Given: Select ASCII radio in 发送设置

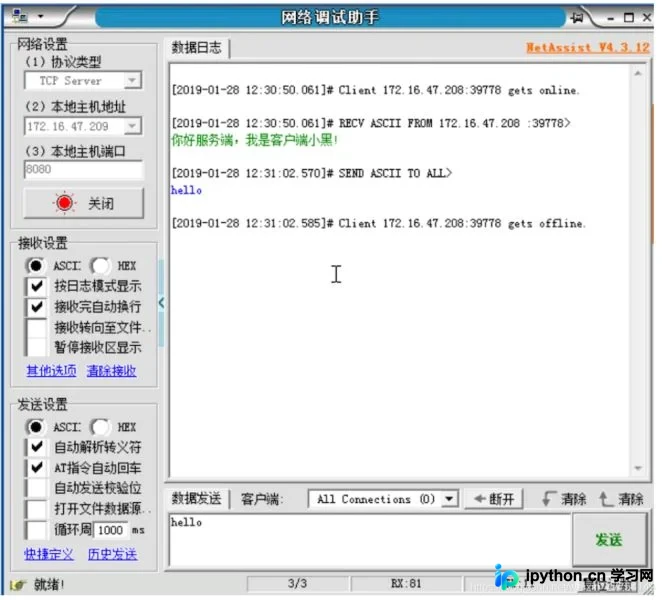Looking at the screenshot, I should point(35,427).
